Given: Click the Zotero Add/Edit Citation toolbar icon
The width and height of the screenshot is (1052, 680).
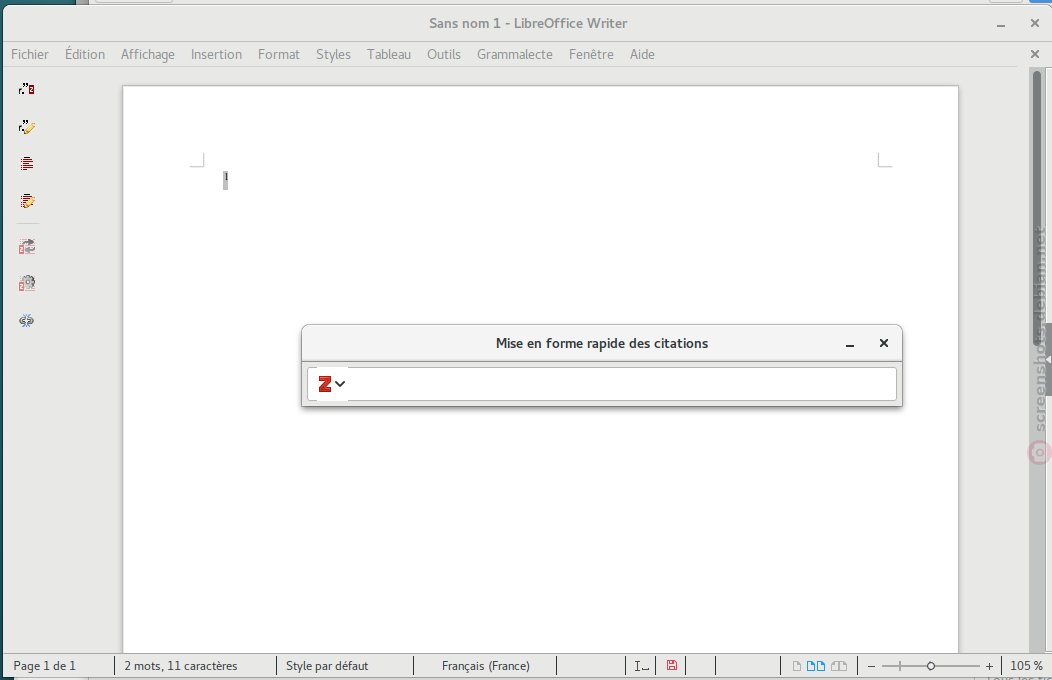Looking at the screenshot, I should [27, 89].
